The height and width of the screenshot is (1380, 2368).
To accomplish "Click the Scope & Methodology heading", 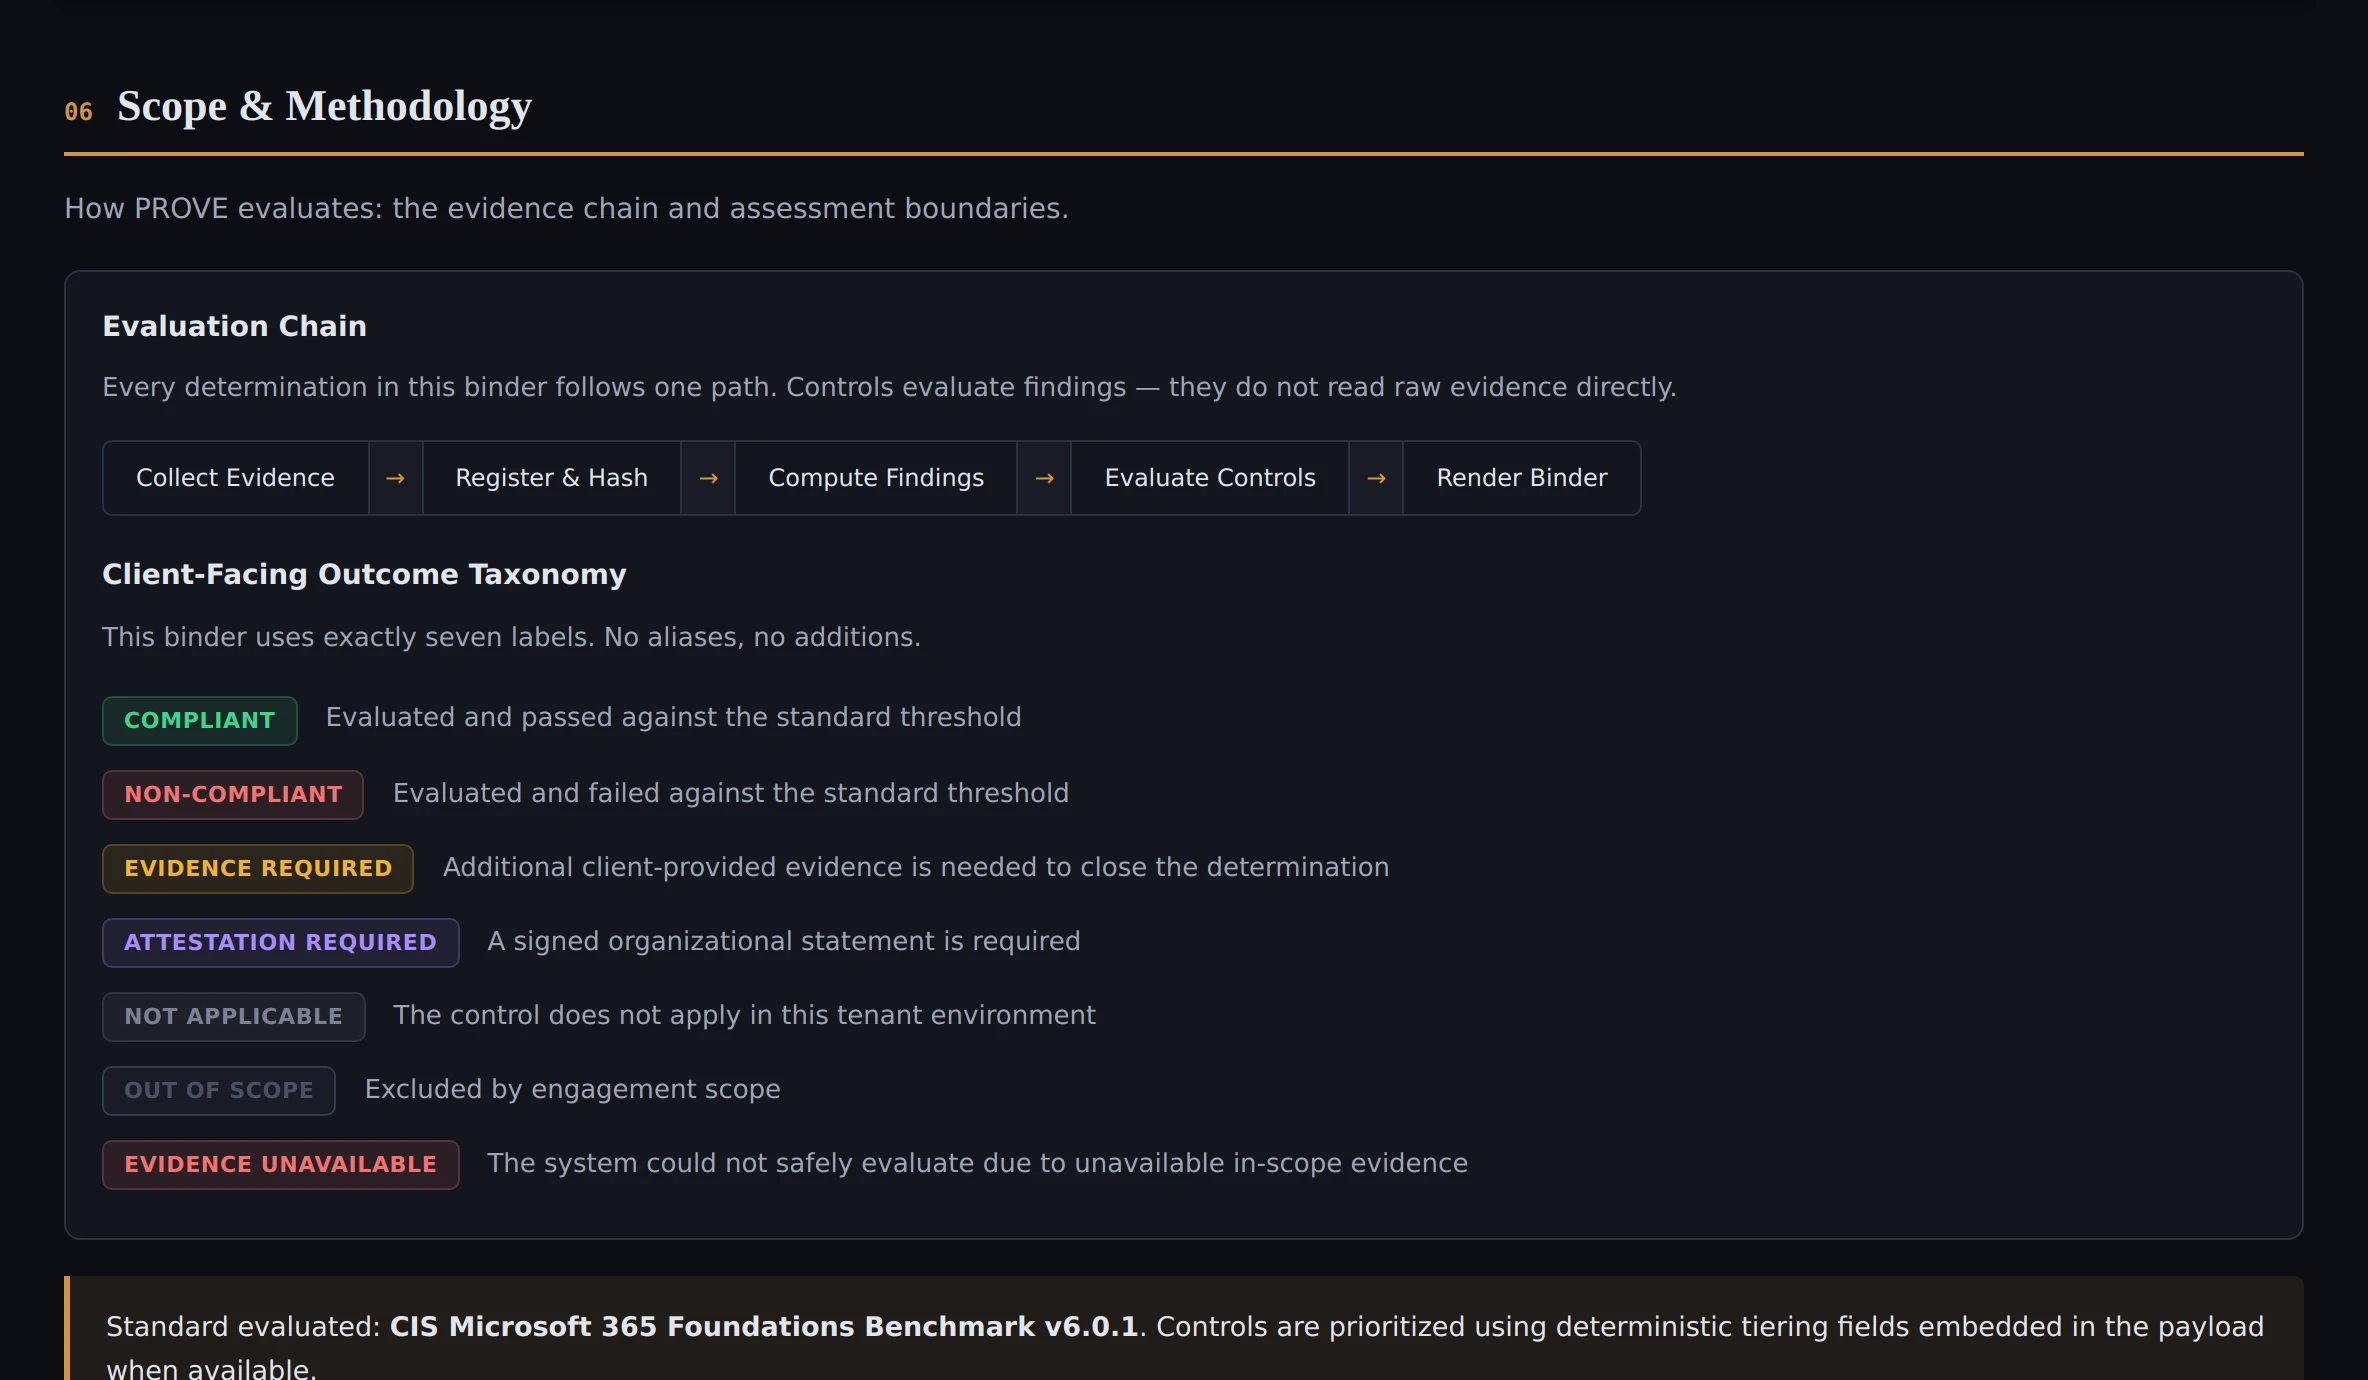I will click(x=324, y=106).
